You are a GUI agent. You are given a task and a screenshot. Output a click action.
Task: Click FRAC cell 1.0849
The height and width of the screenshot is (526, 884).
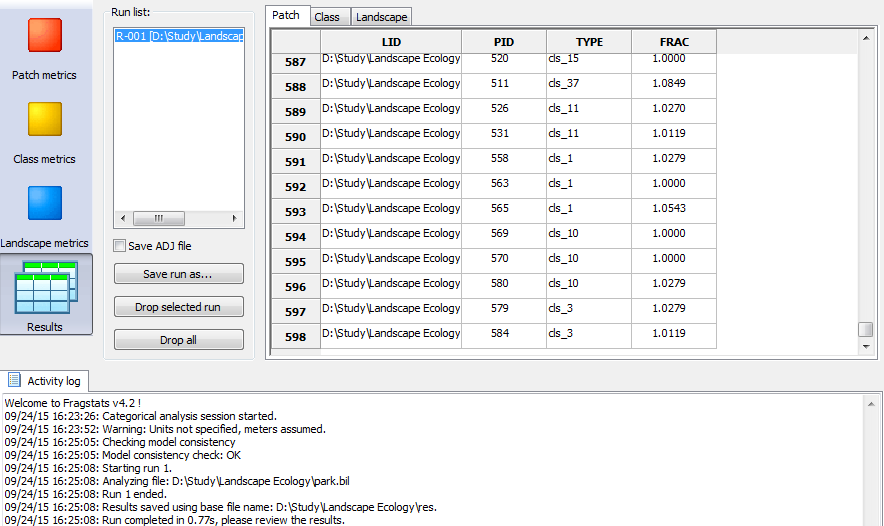pyautogui.click(x=674, y=87)
